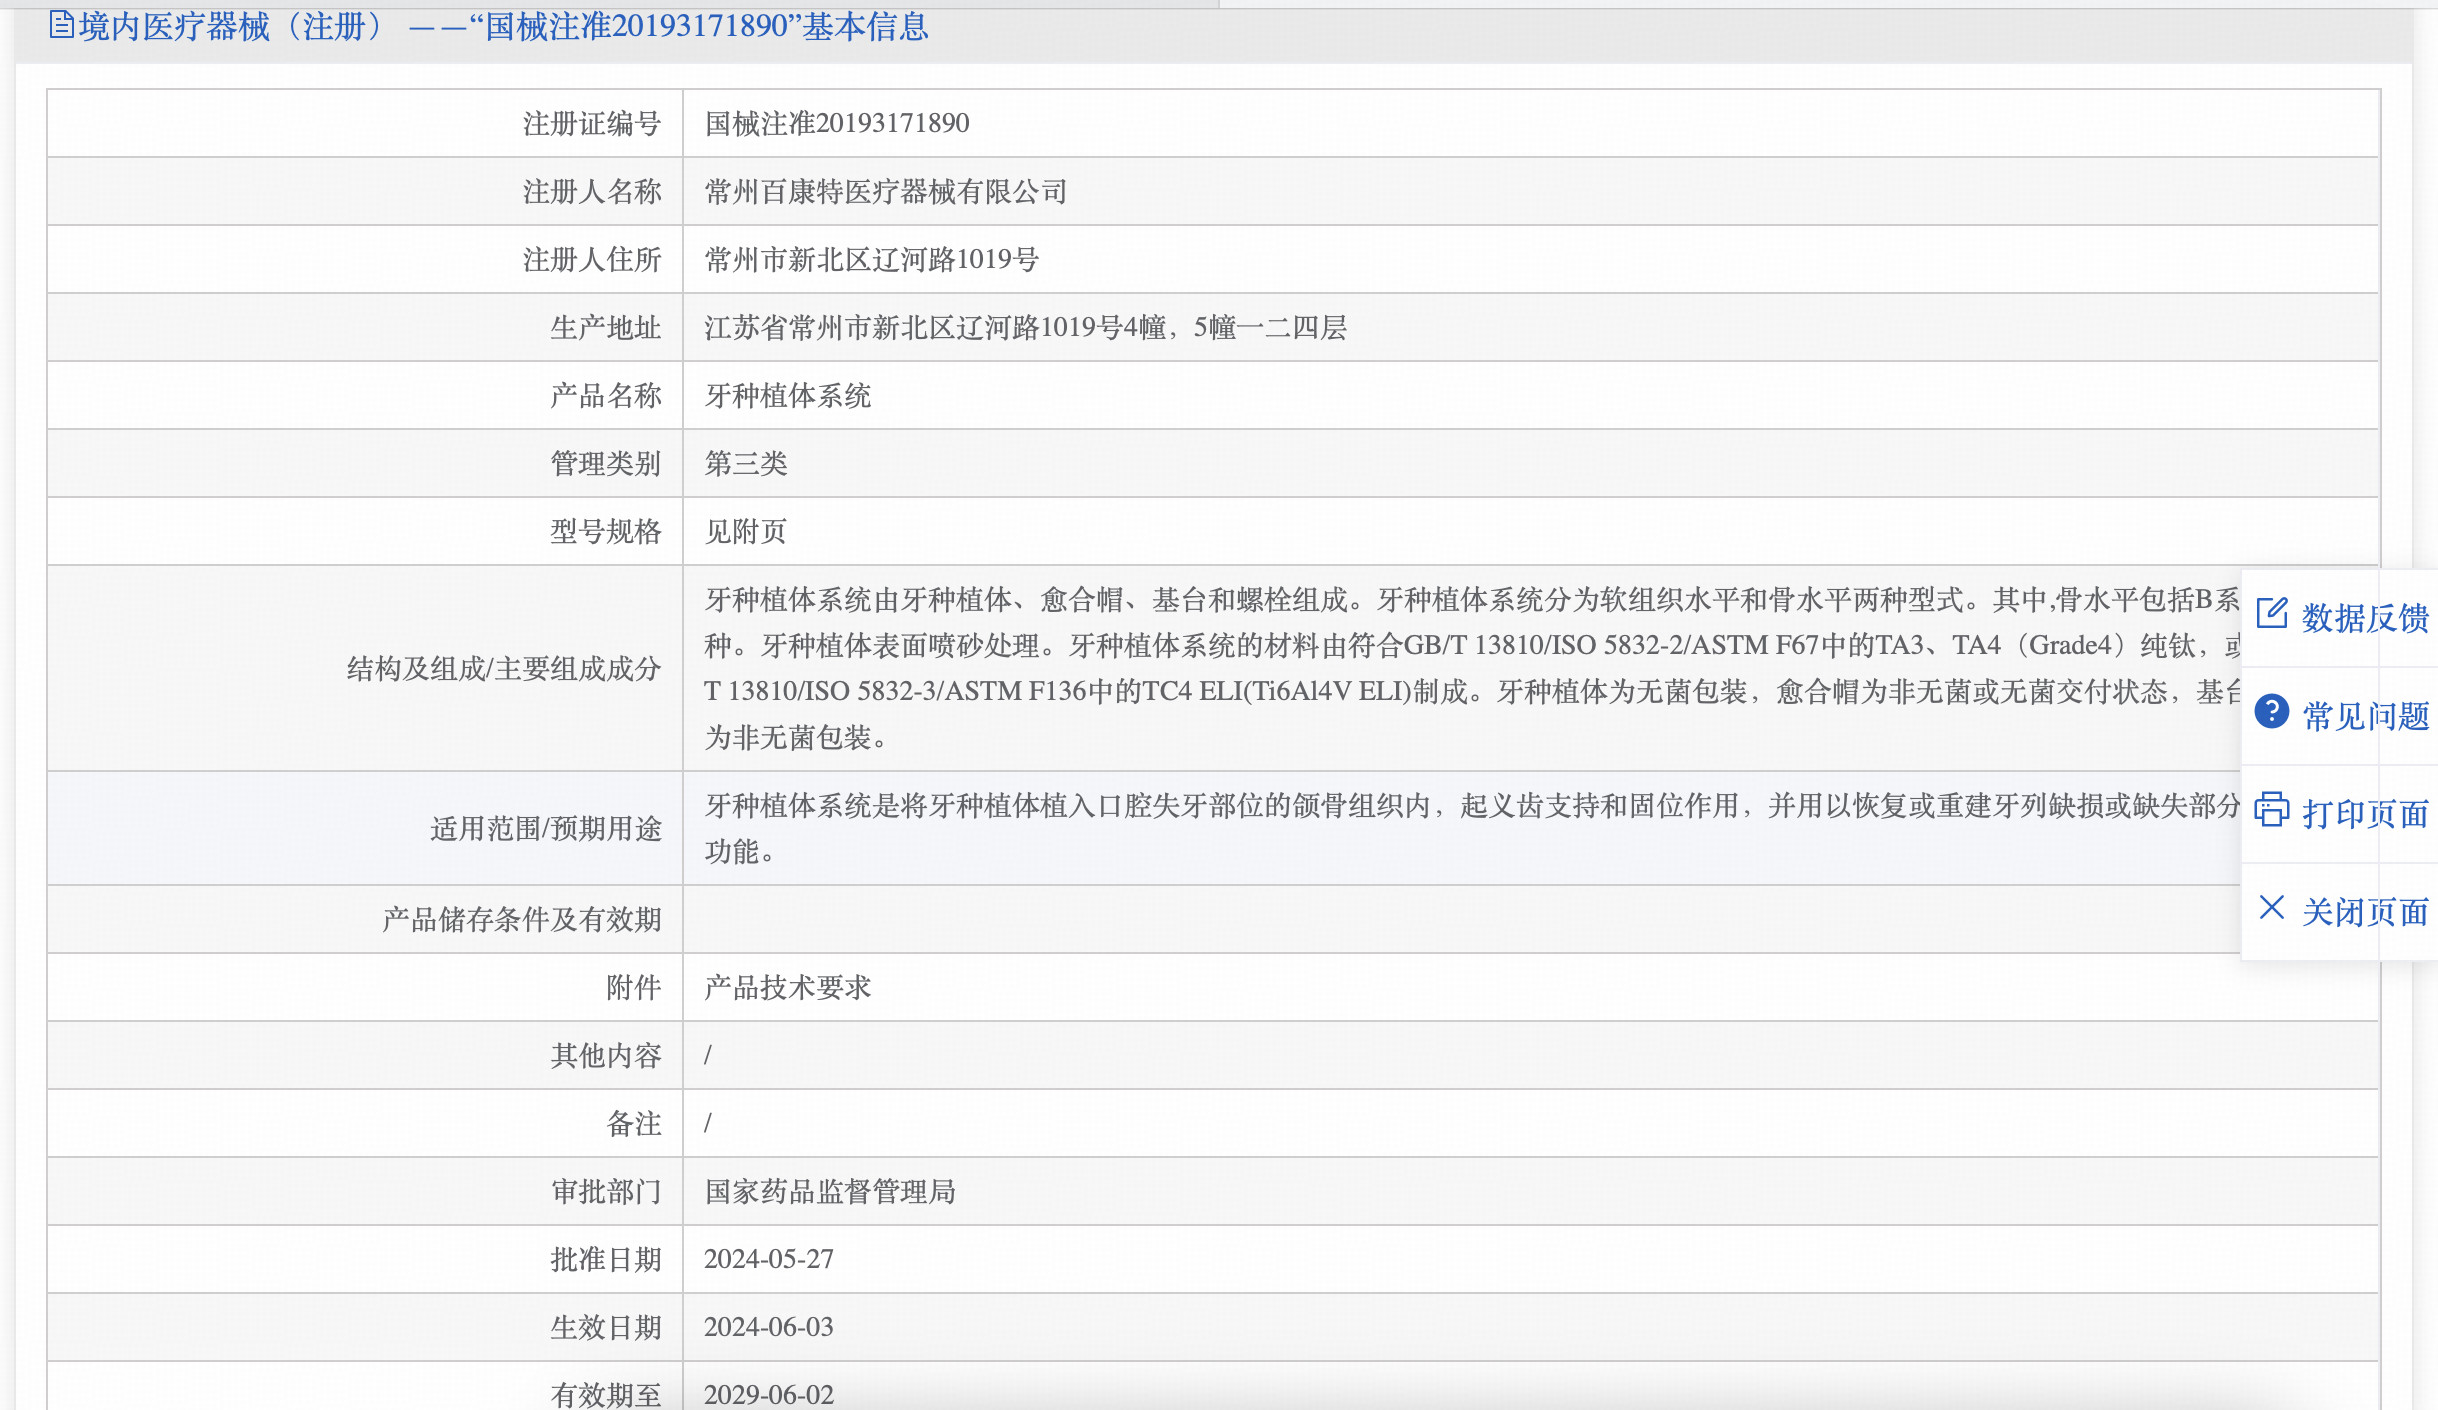2438x1410 pixels.
Task: Click the 见附页 model specification value
Action: tap(745, 531)
